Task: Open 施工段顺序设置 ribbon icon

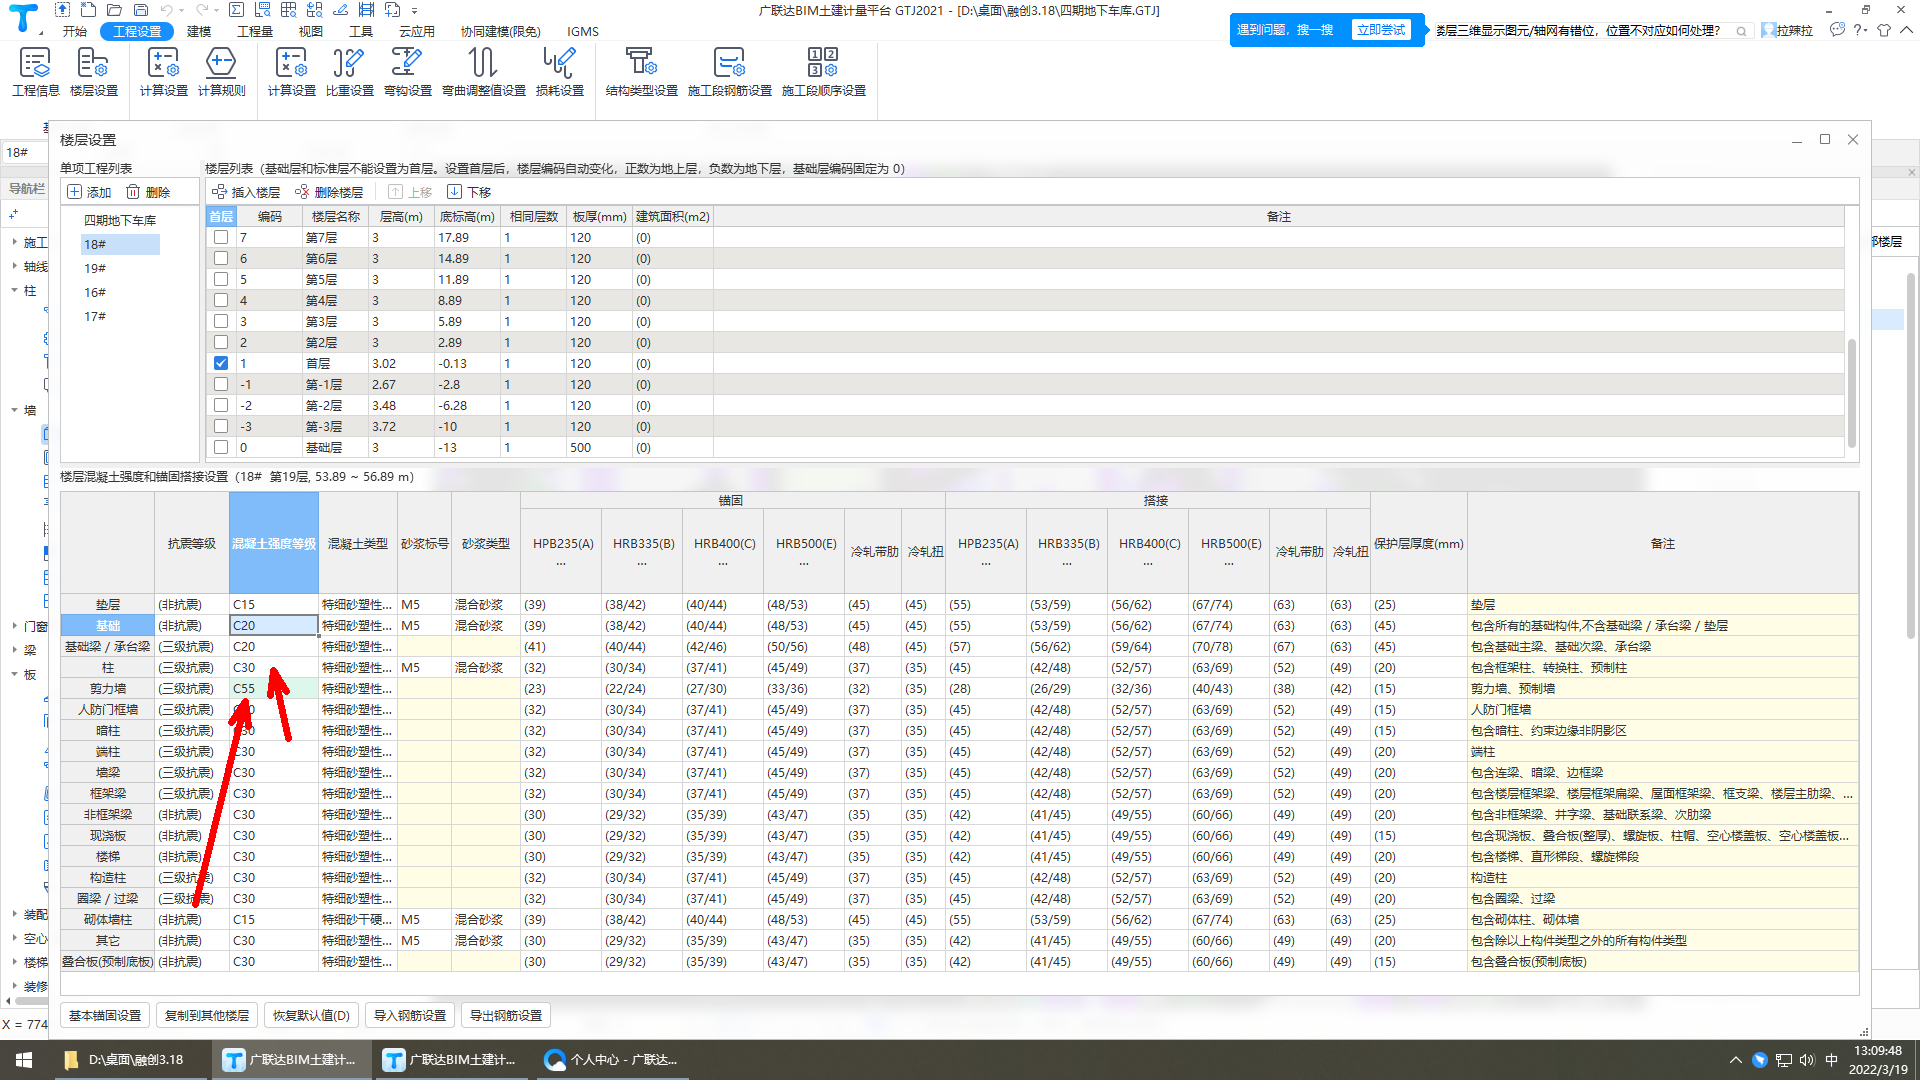Action: (x=823, y=72)
